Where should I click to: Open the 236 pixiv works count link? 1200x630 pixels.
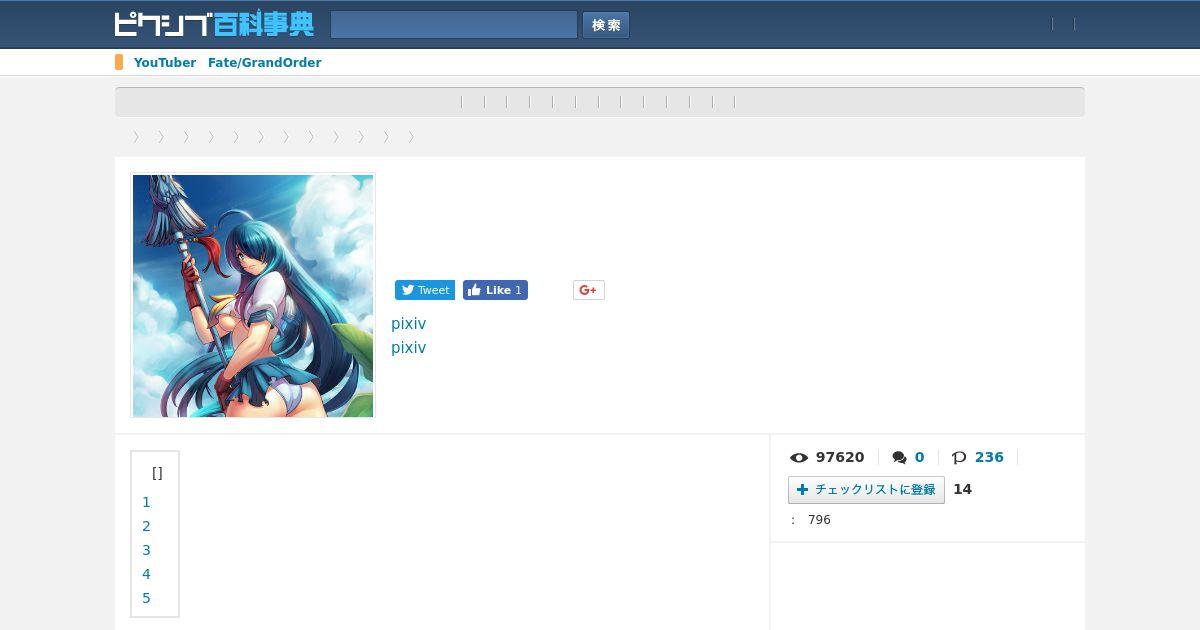(989, 457)
